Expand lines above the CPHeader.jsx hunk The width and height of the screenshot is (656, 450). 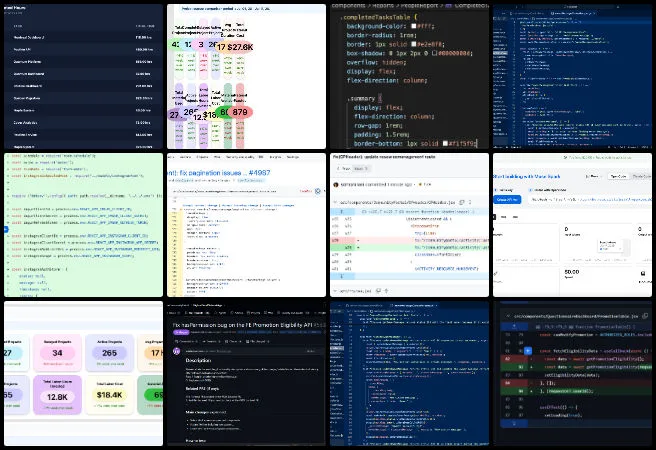tap(341, 212)
